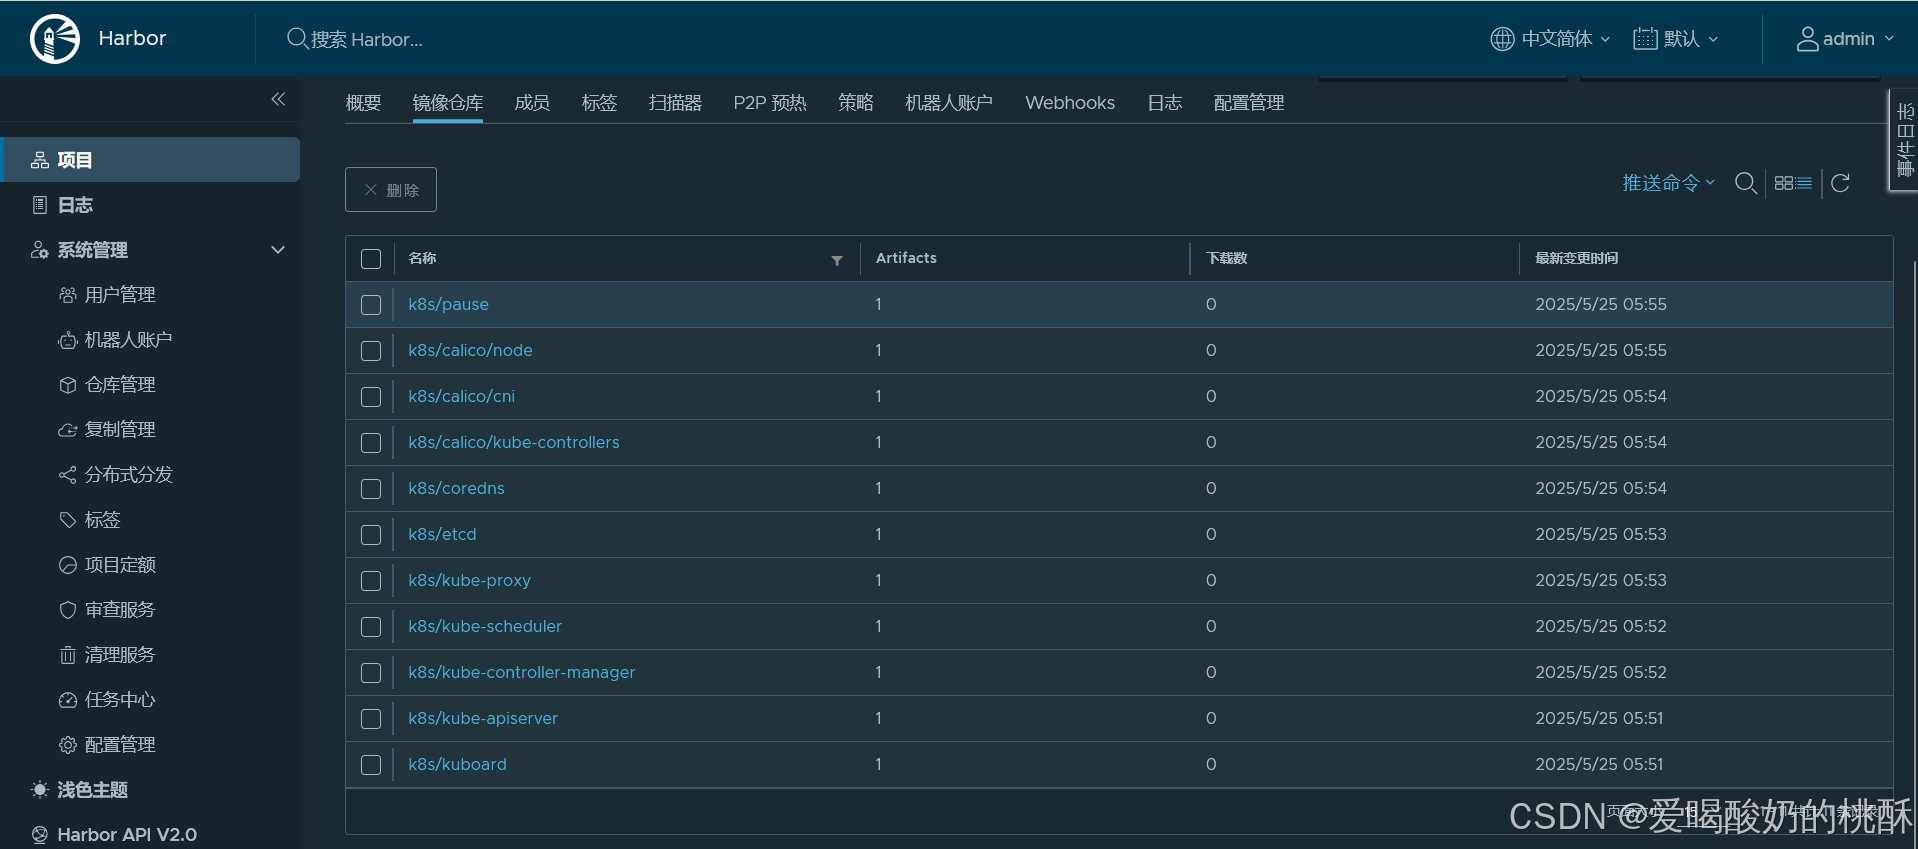Switch to the 标签 tab

tap(599, 103)
